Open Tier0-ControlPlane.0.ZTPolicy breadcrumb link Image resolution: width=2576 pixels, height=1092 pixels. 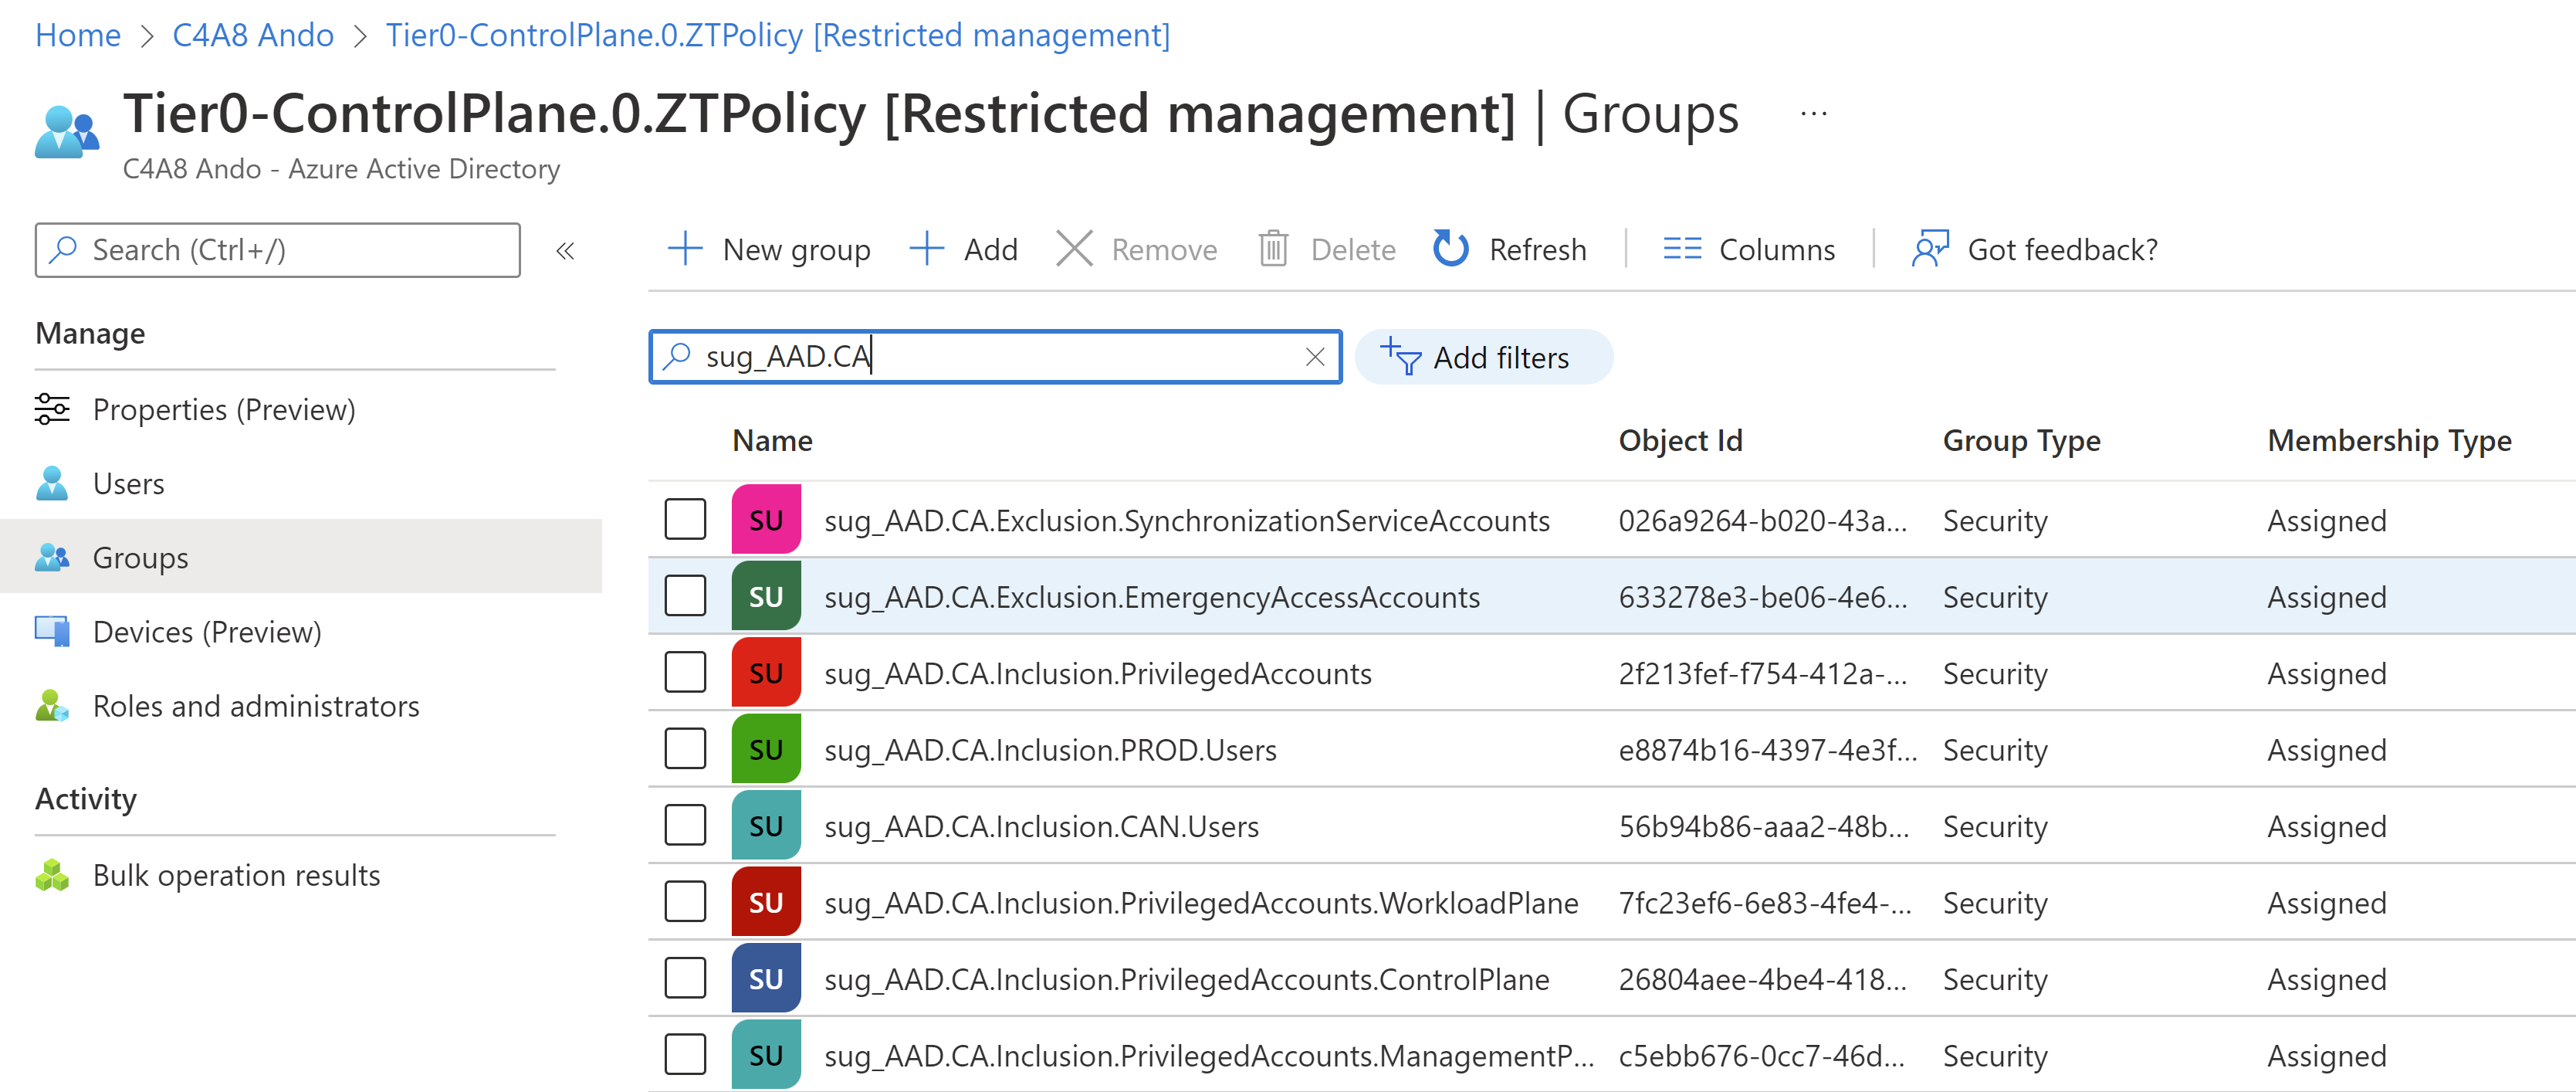[x=778, y=35]
